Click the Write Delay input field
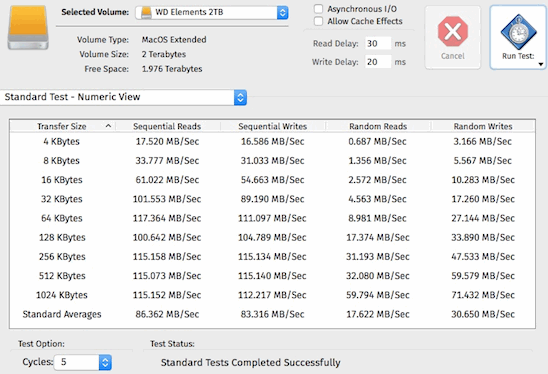This screenshot has width=548, height=374. [378, 62]
